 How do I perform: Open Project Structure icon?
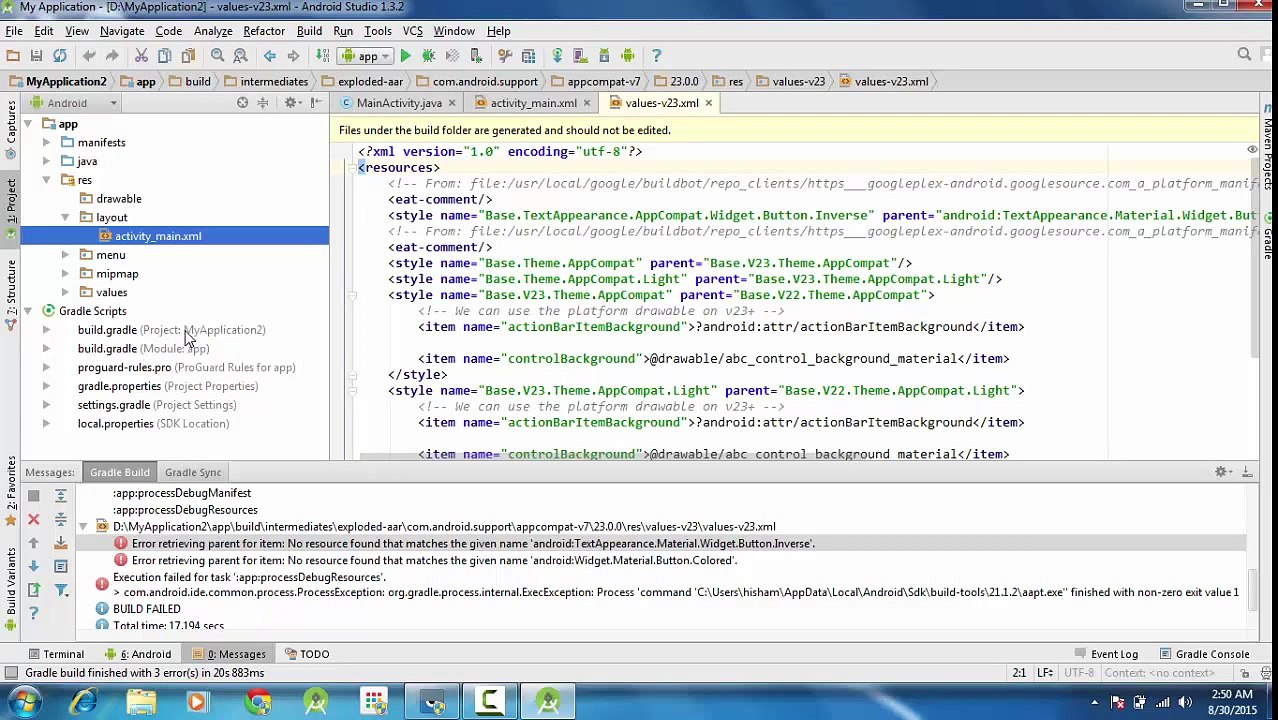(528, 56)
